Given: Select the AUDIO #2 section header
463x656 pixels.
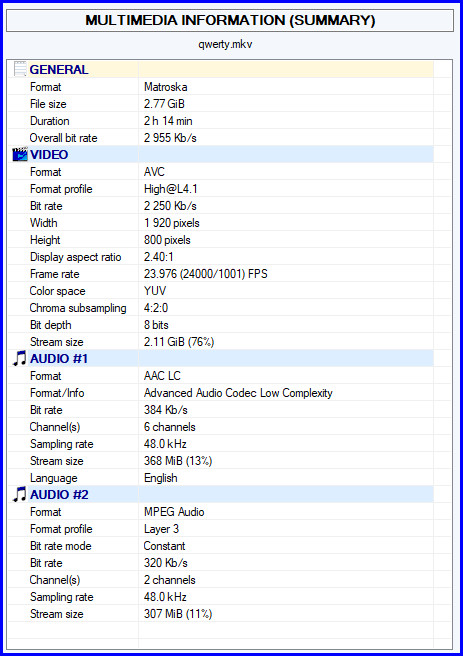Looking at the screenshot, I should (x=59, y=495).
